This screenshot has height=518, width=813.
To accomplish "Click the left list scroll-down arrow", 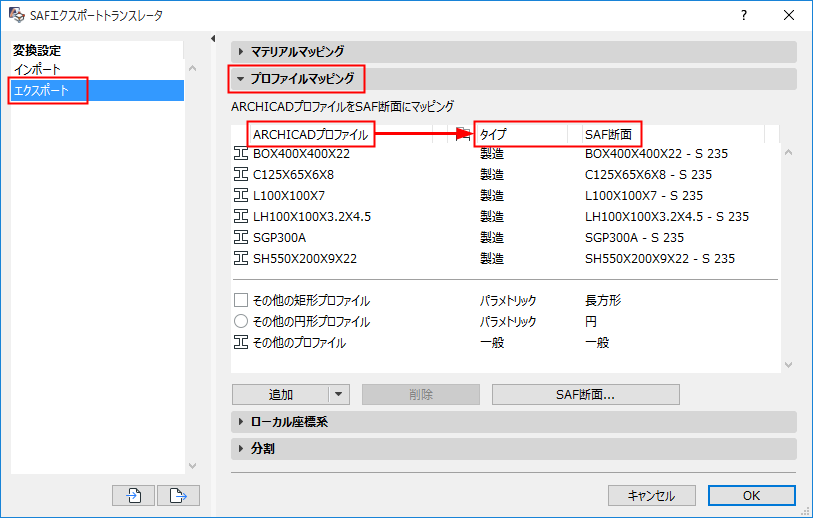I will (x=192, y=466).
